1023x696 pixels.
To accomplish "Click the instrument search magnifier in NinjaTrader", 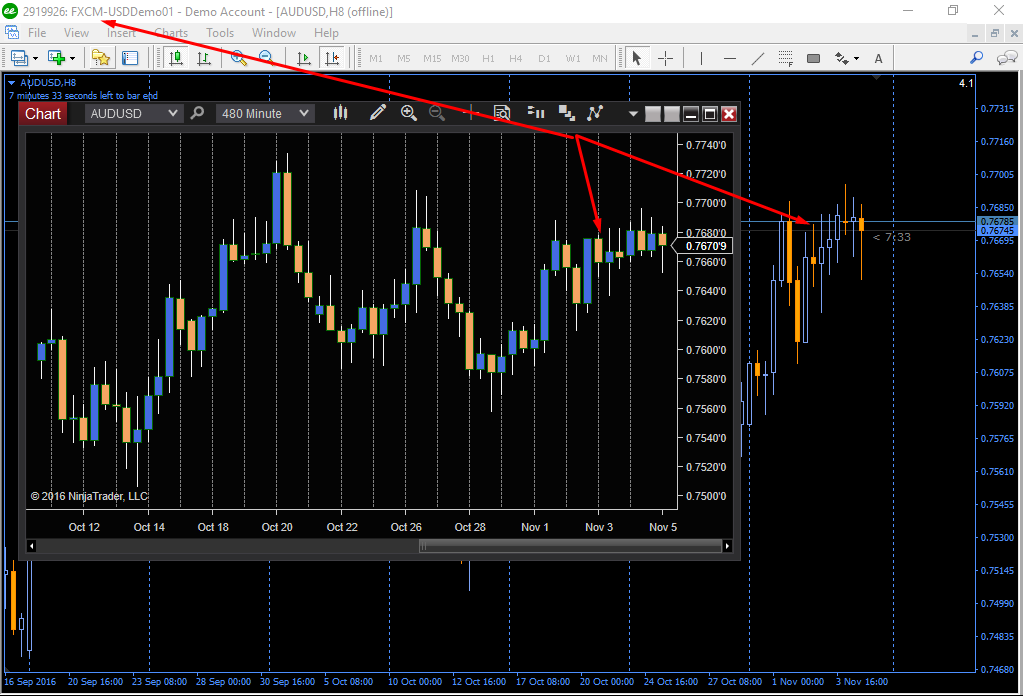I will pos(197,113).
